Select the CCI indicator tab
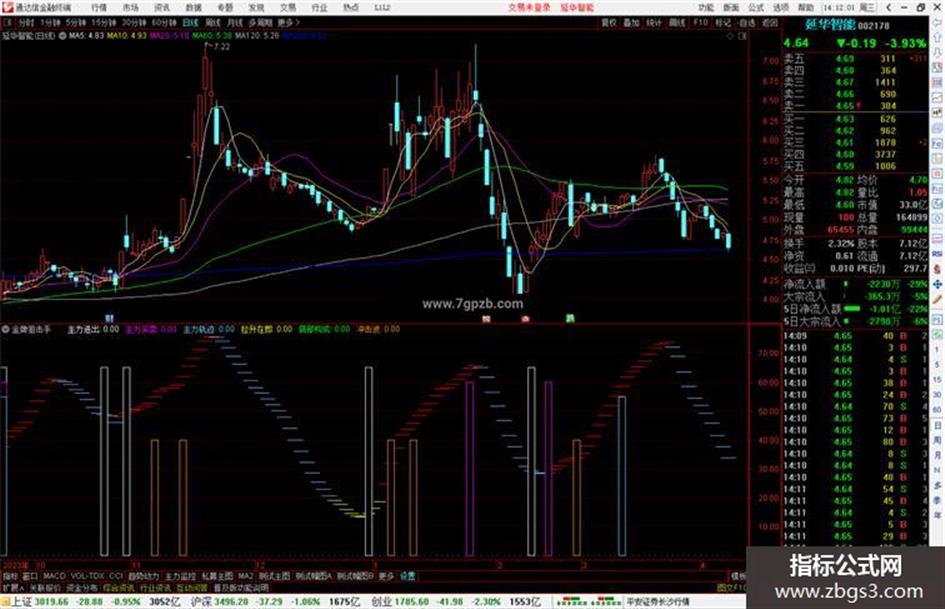Screen dimensions: 945x609 click(116, 576)
